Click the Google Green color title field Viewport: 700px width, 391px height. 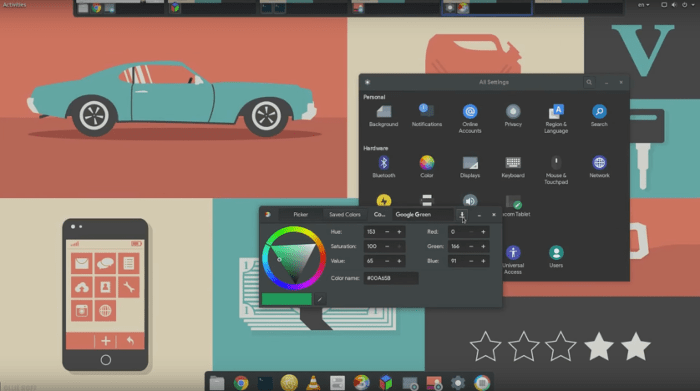coord(422,215)
